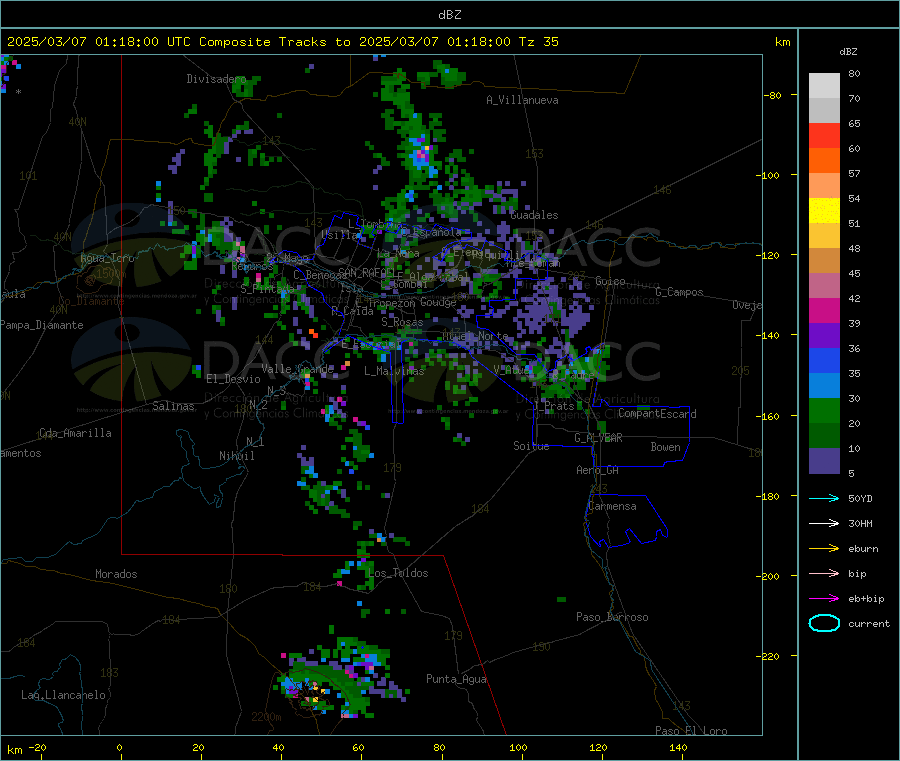Select the slate purple swatch between 10 and 5

(x=824, y=461)
